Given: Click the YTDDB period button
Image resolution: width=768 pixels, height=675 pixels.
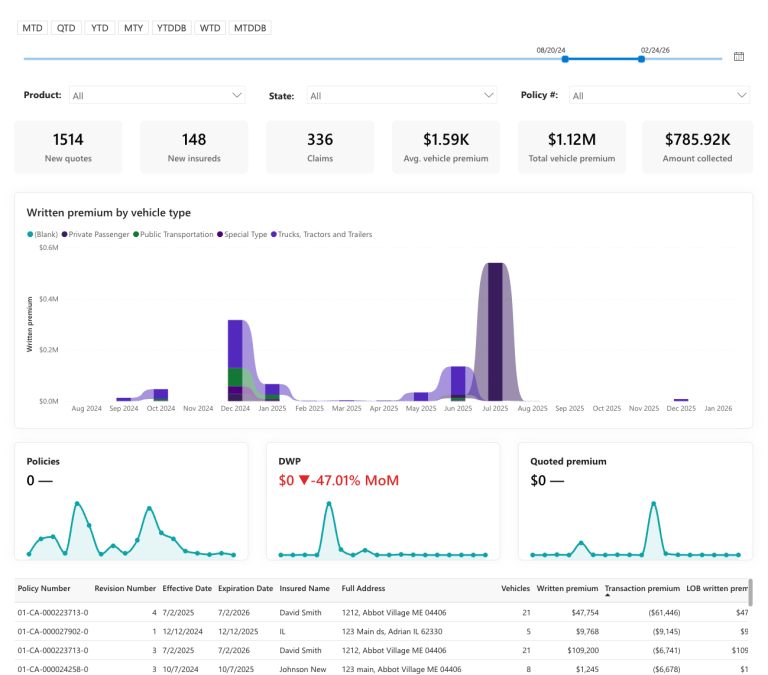Looking at the screenshot, I should 171,28.
